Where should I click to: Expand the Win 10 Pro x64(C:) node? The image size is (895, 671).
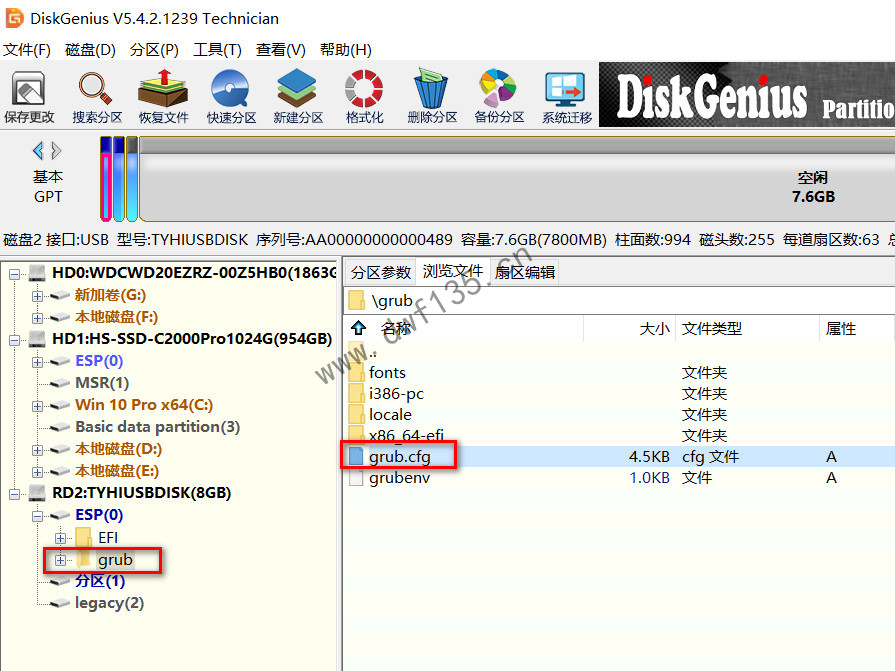click(37, 406)
